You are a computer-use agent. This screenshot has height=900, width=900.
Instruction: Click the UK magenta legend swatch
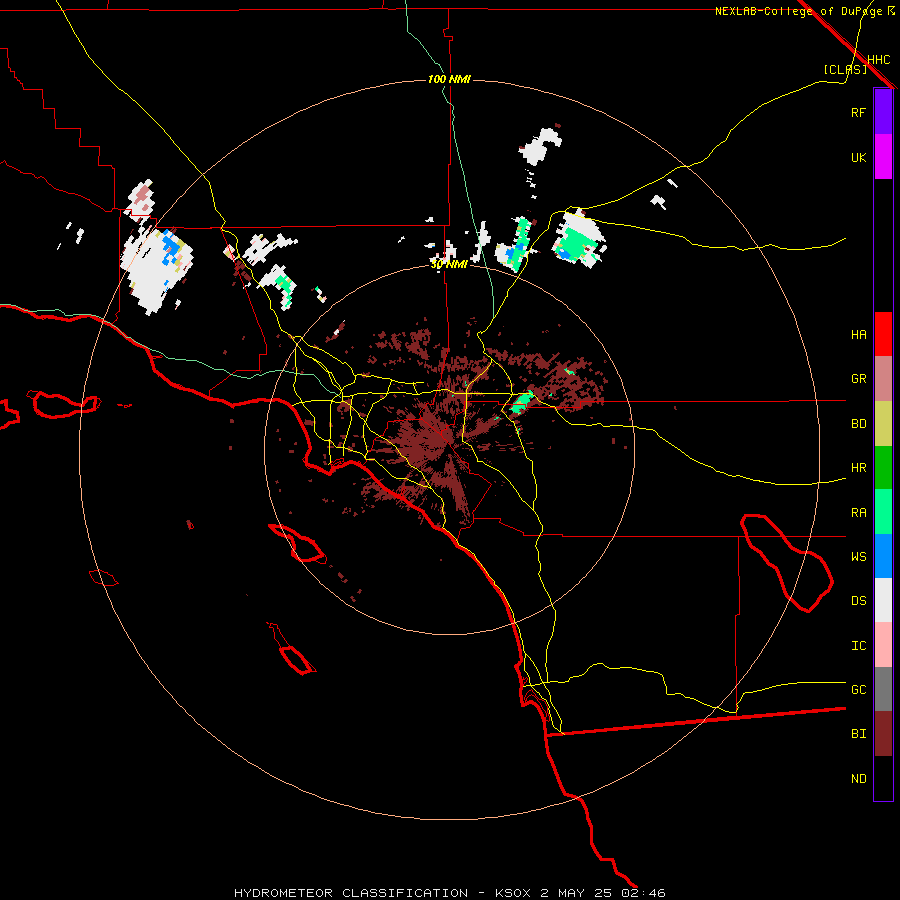pos(883,157)
